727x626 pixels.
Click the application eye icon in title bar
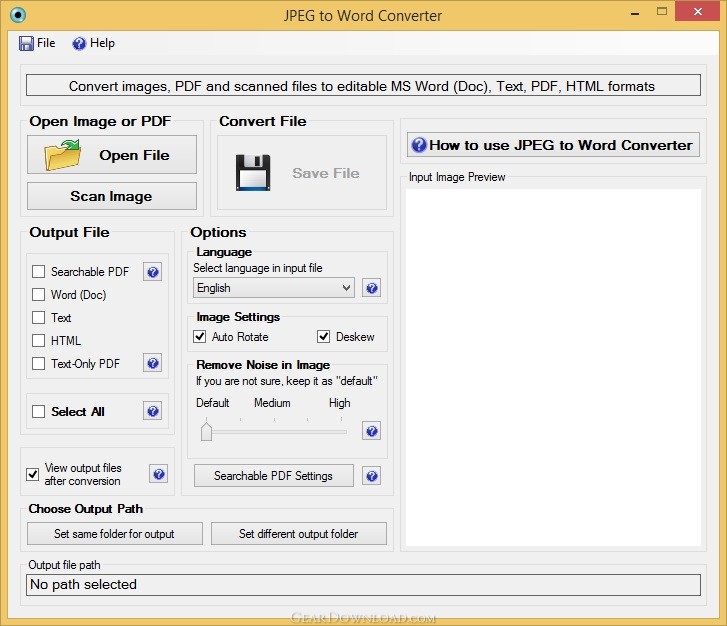18,15
